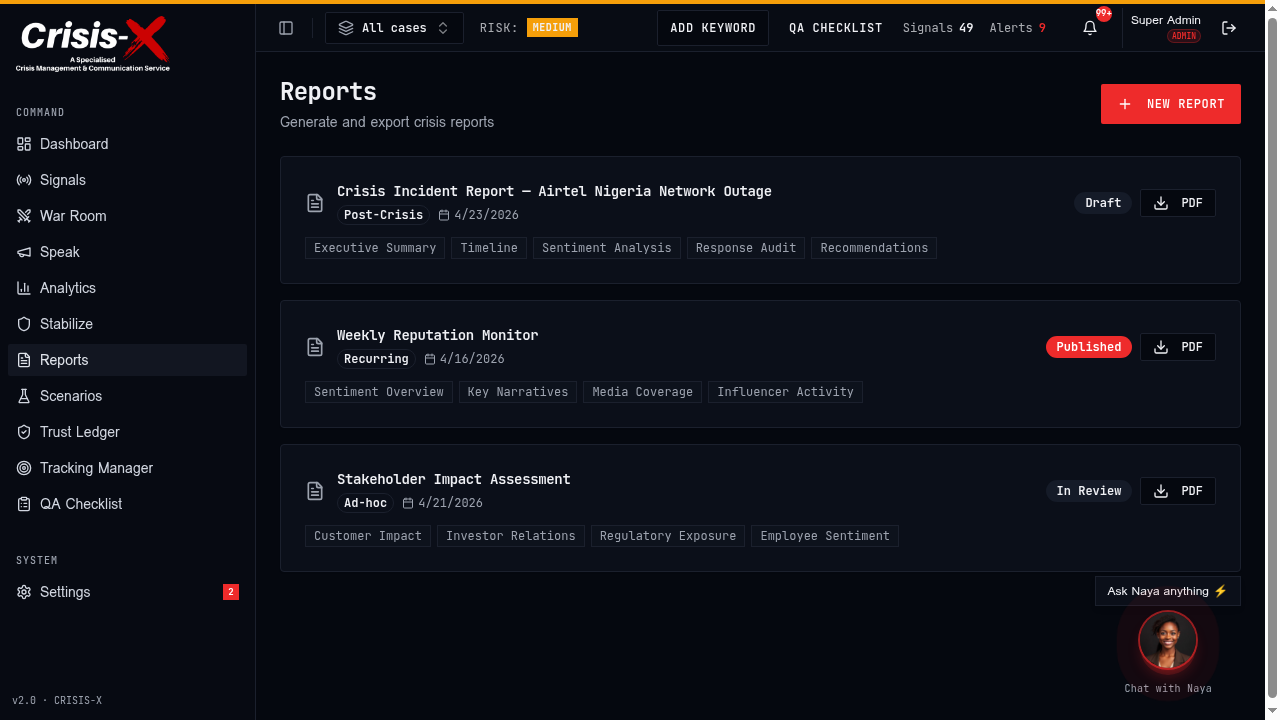Open Weekly Reputation Monitor report
The image size is (1280, 720).
438,335
